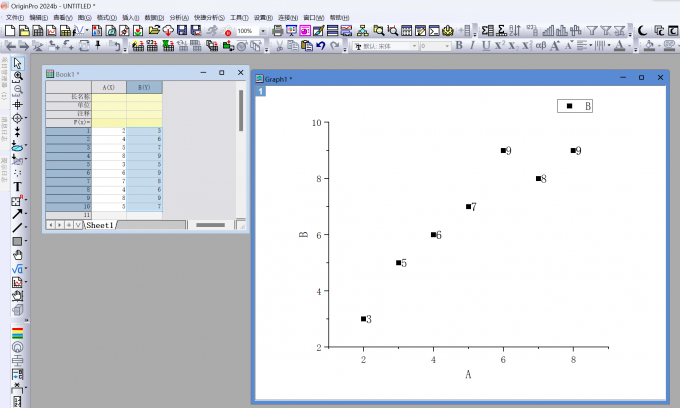Select row 11 header in Book1
This screenshot has height=408, width=680.
pos(69,215)
